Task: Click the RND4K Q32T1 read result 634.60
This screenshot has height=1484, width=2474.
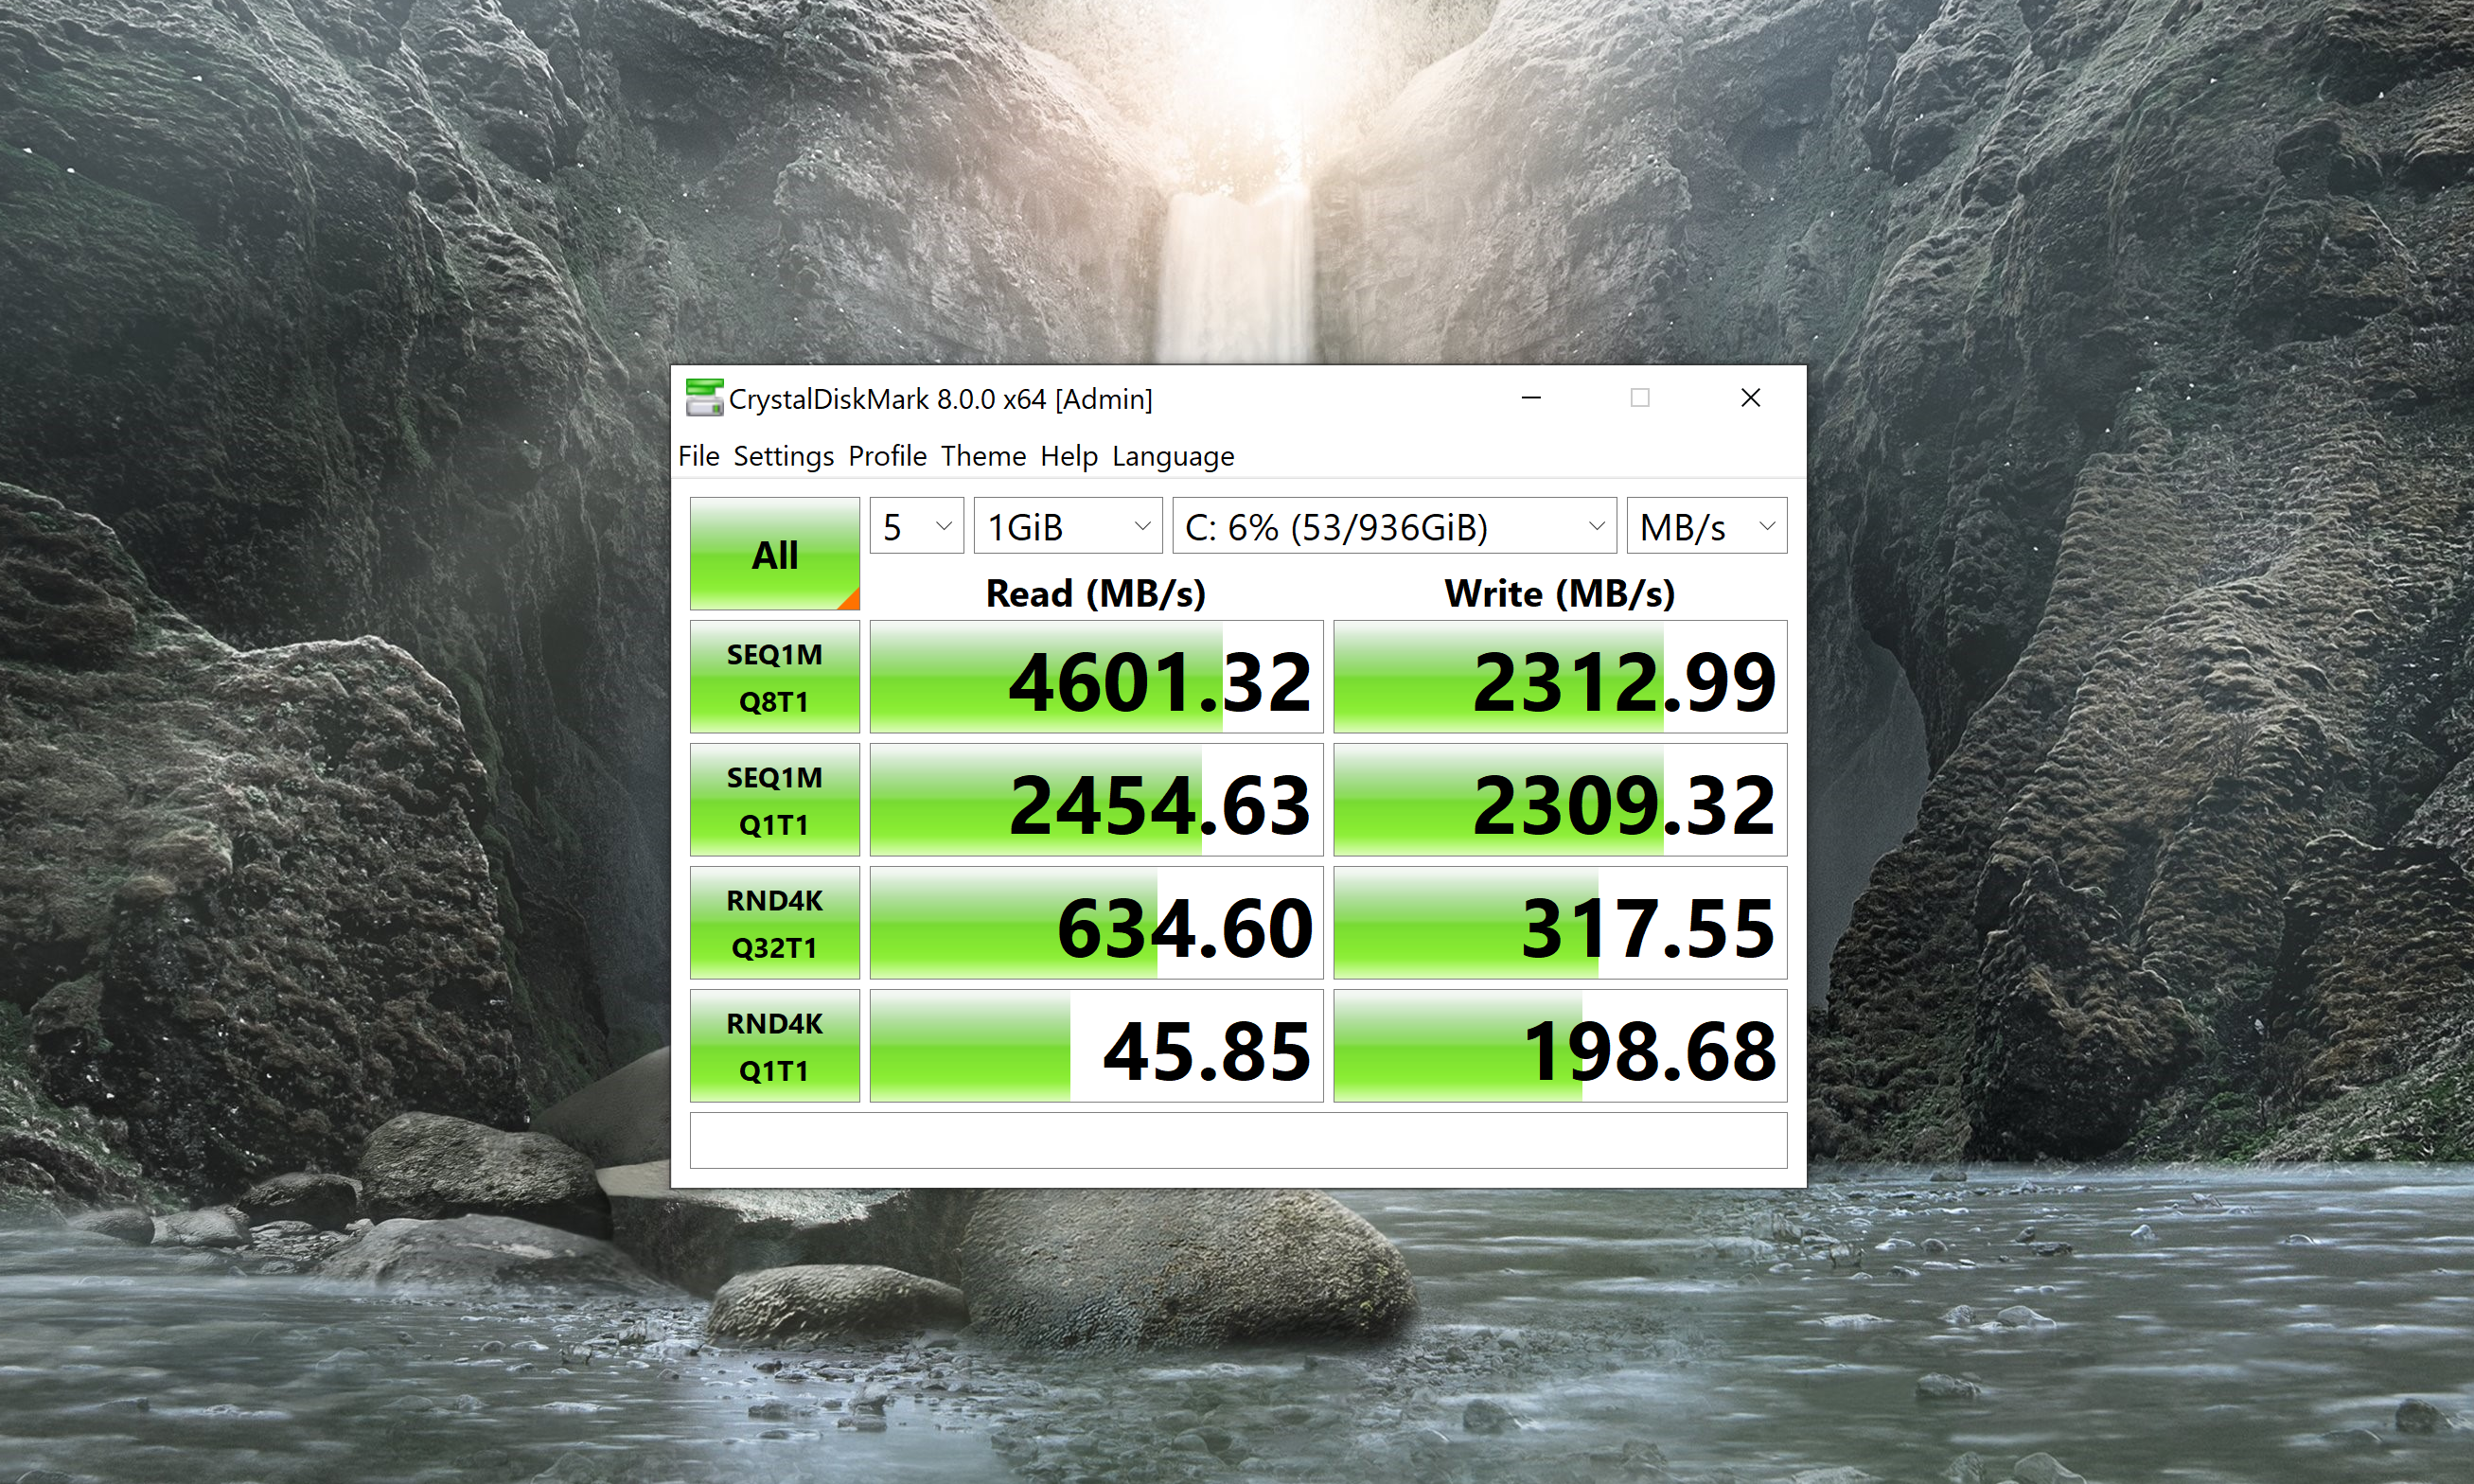Action: (1097, 923)
